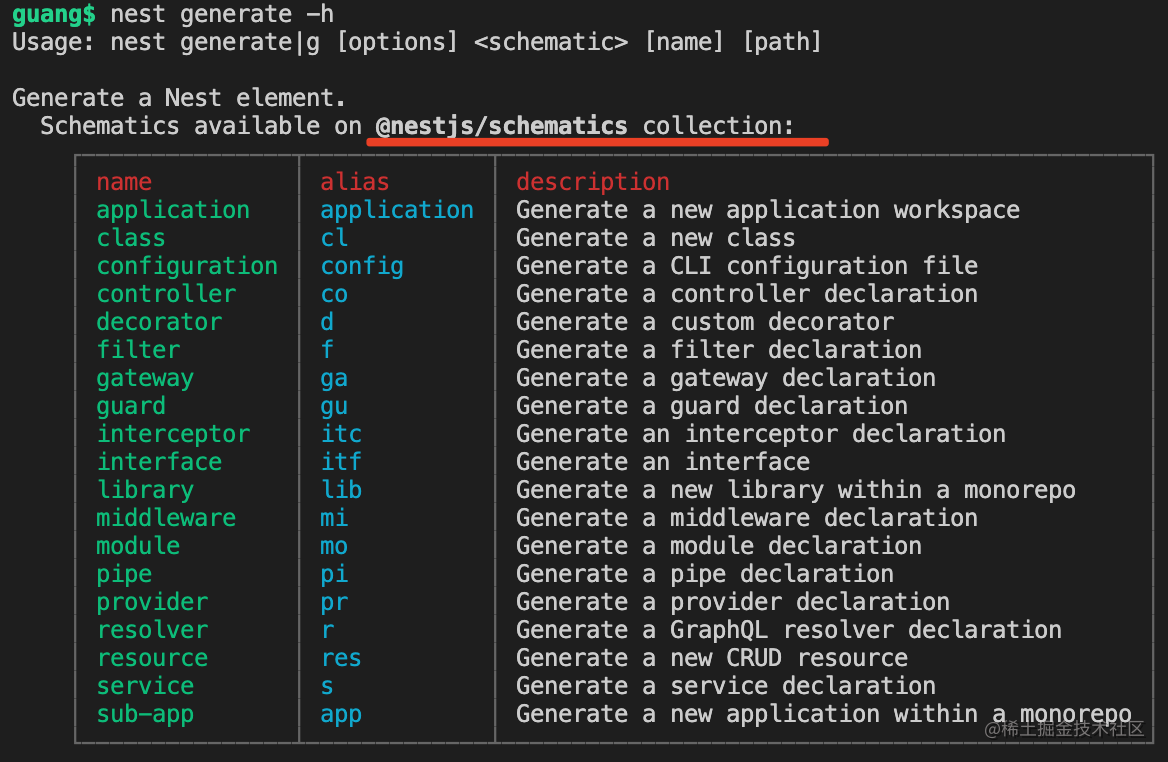Click the red 'alias' column header
The height and width of the screenshot is (762, 1168).
tap(355, 182)
